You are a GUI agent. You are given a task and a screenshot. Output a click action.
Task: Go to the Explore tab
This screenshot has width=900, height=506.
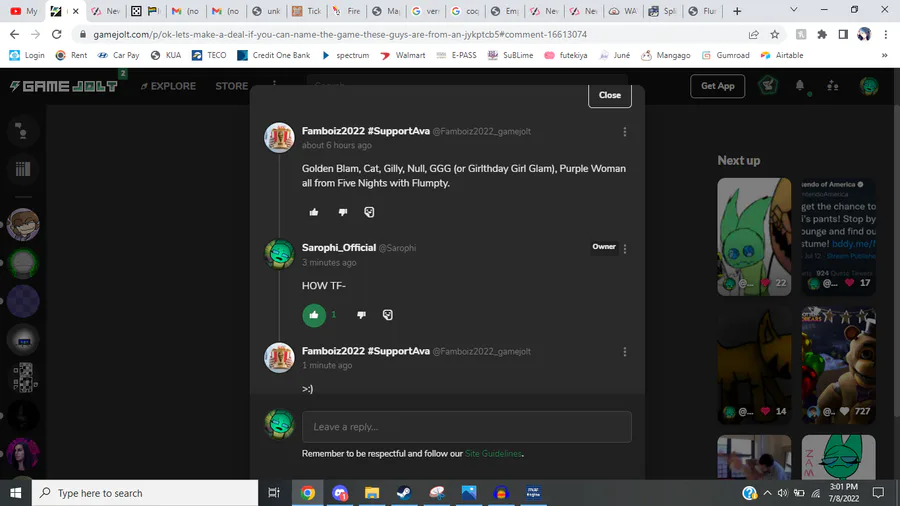click(x=168, y=86)
